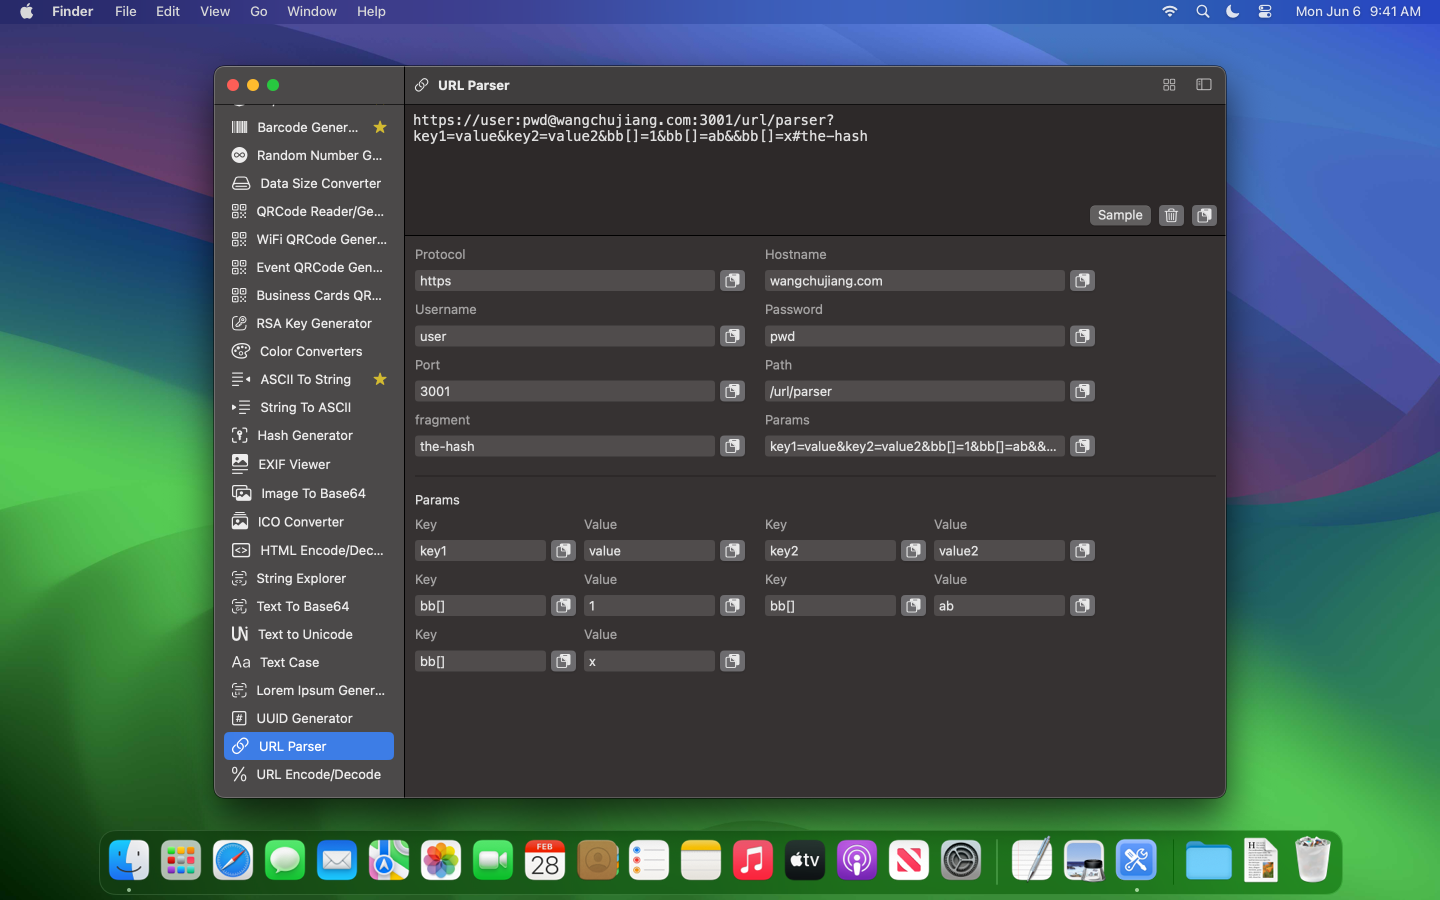Select UUID Generator

click(x=309, y=718)
